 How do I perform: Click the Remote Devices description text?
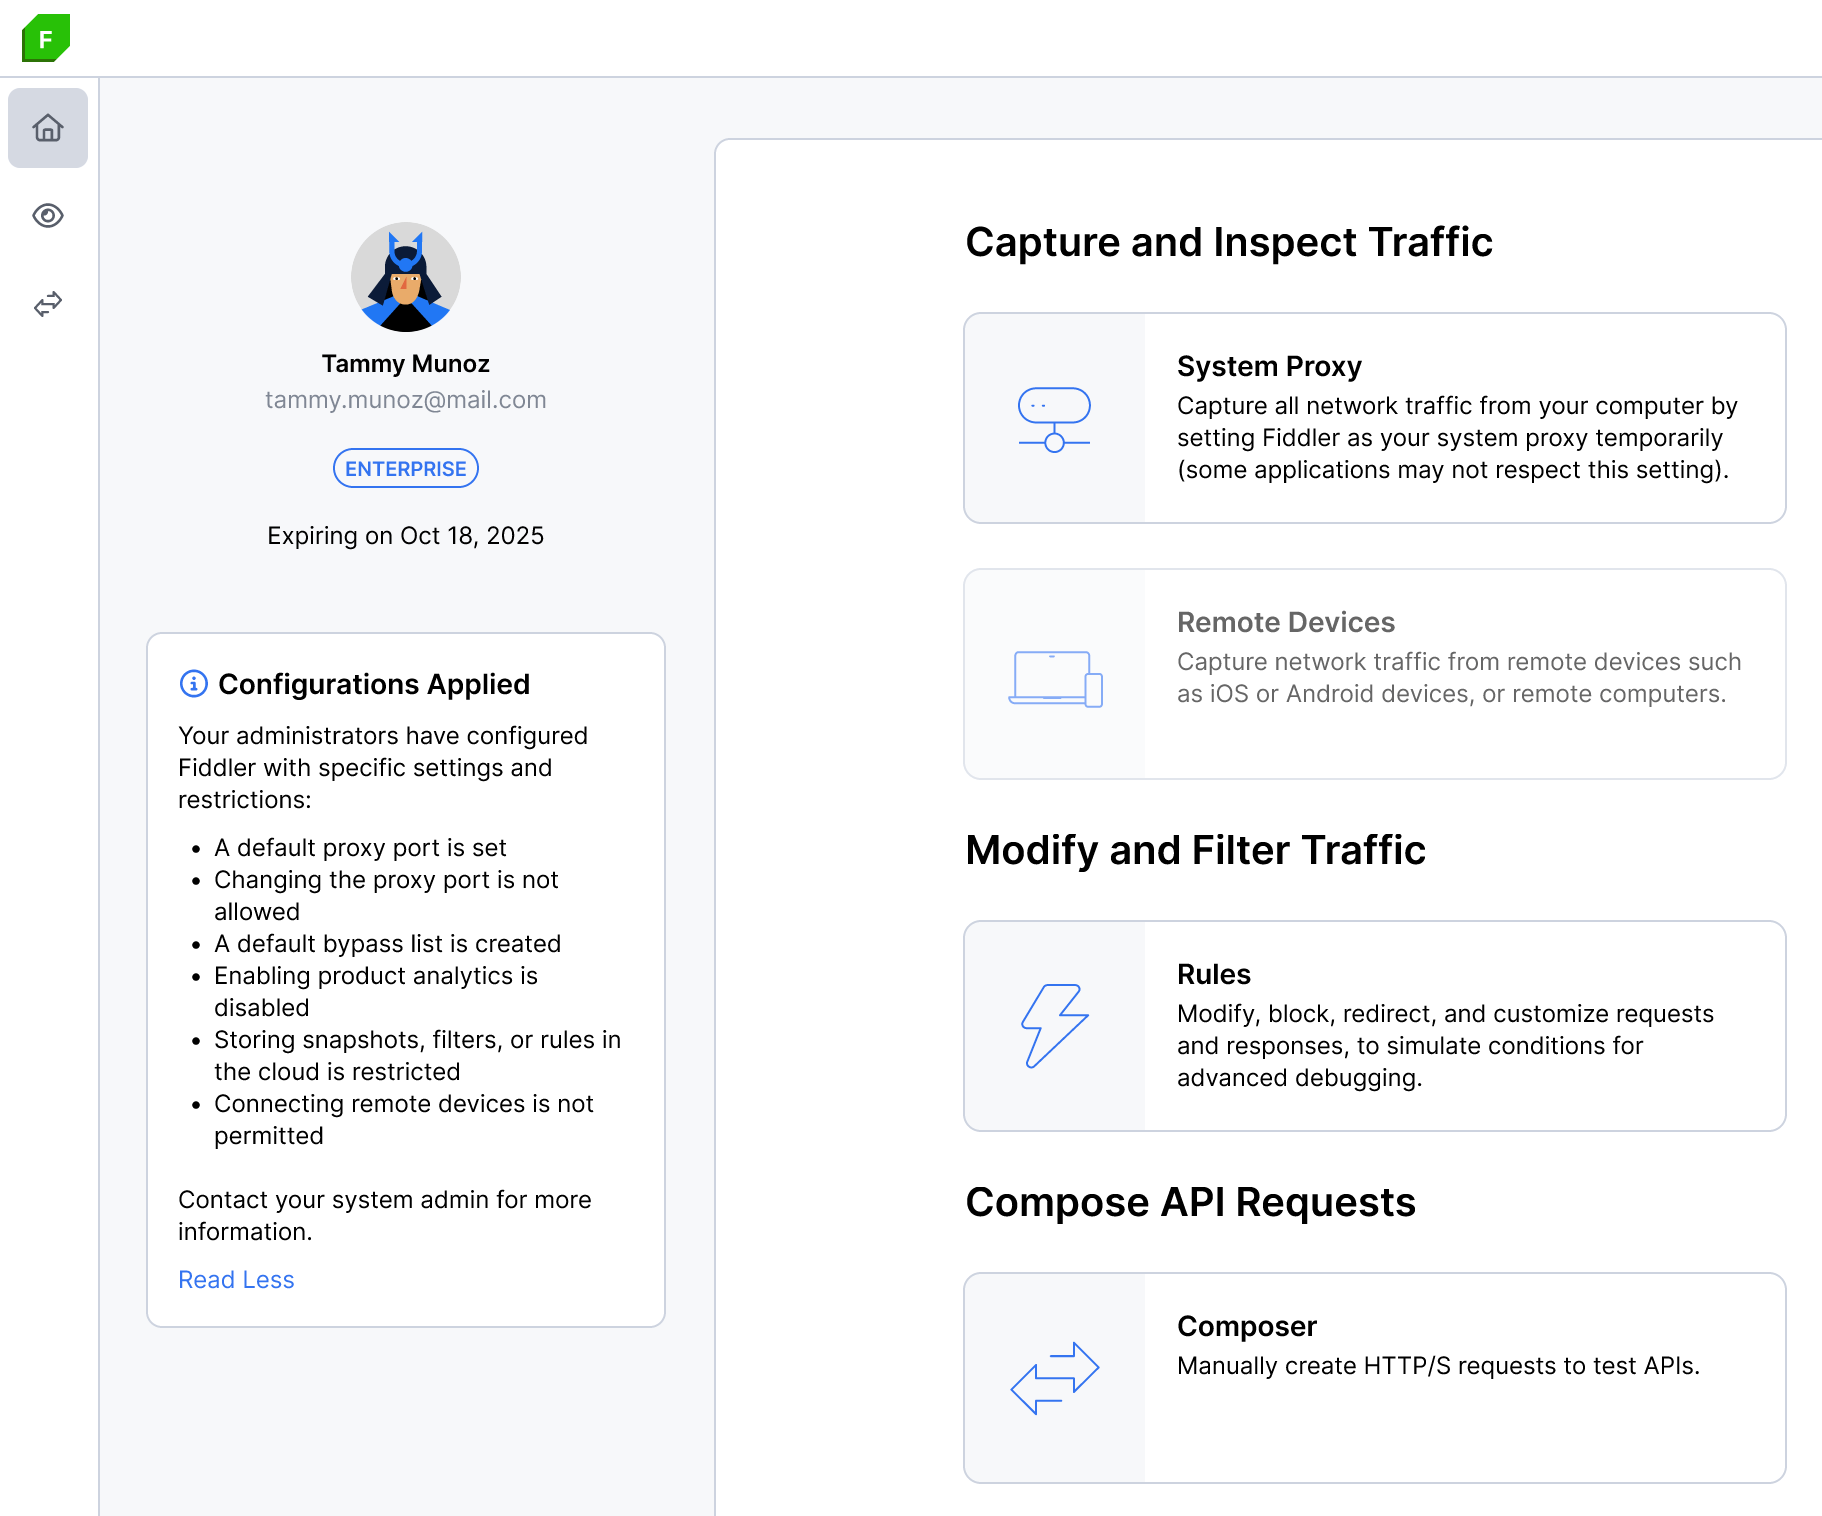(x=1459, y=678)
